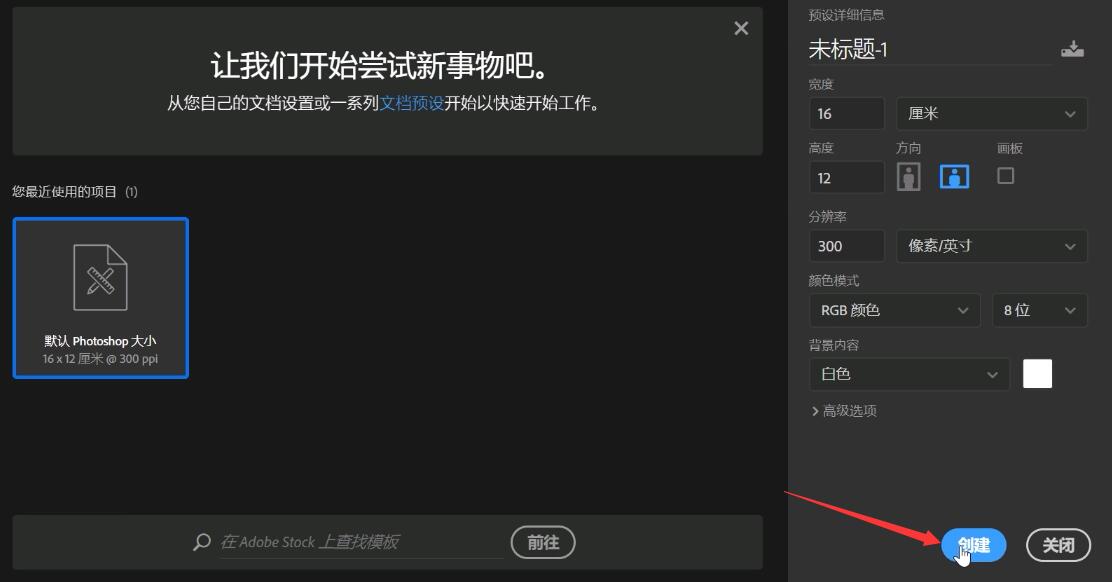Select landscape orientation icon
The width and height of the screenshot is (1112, 582).
tap(955, 177)
